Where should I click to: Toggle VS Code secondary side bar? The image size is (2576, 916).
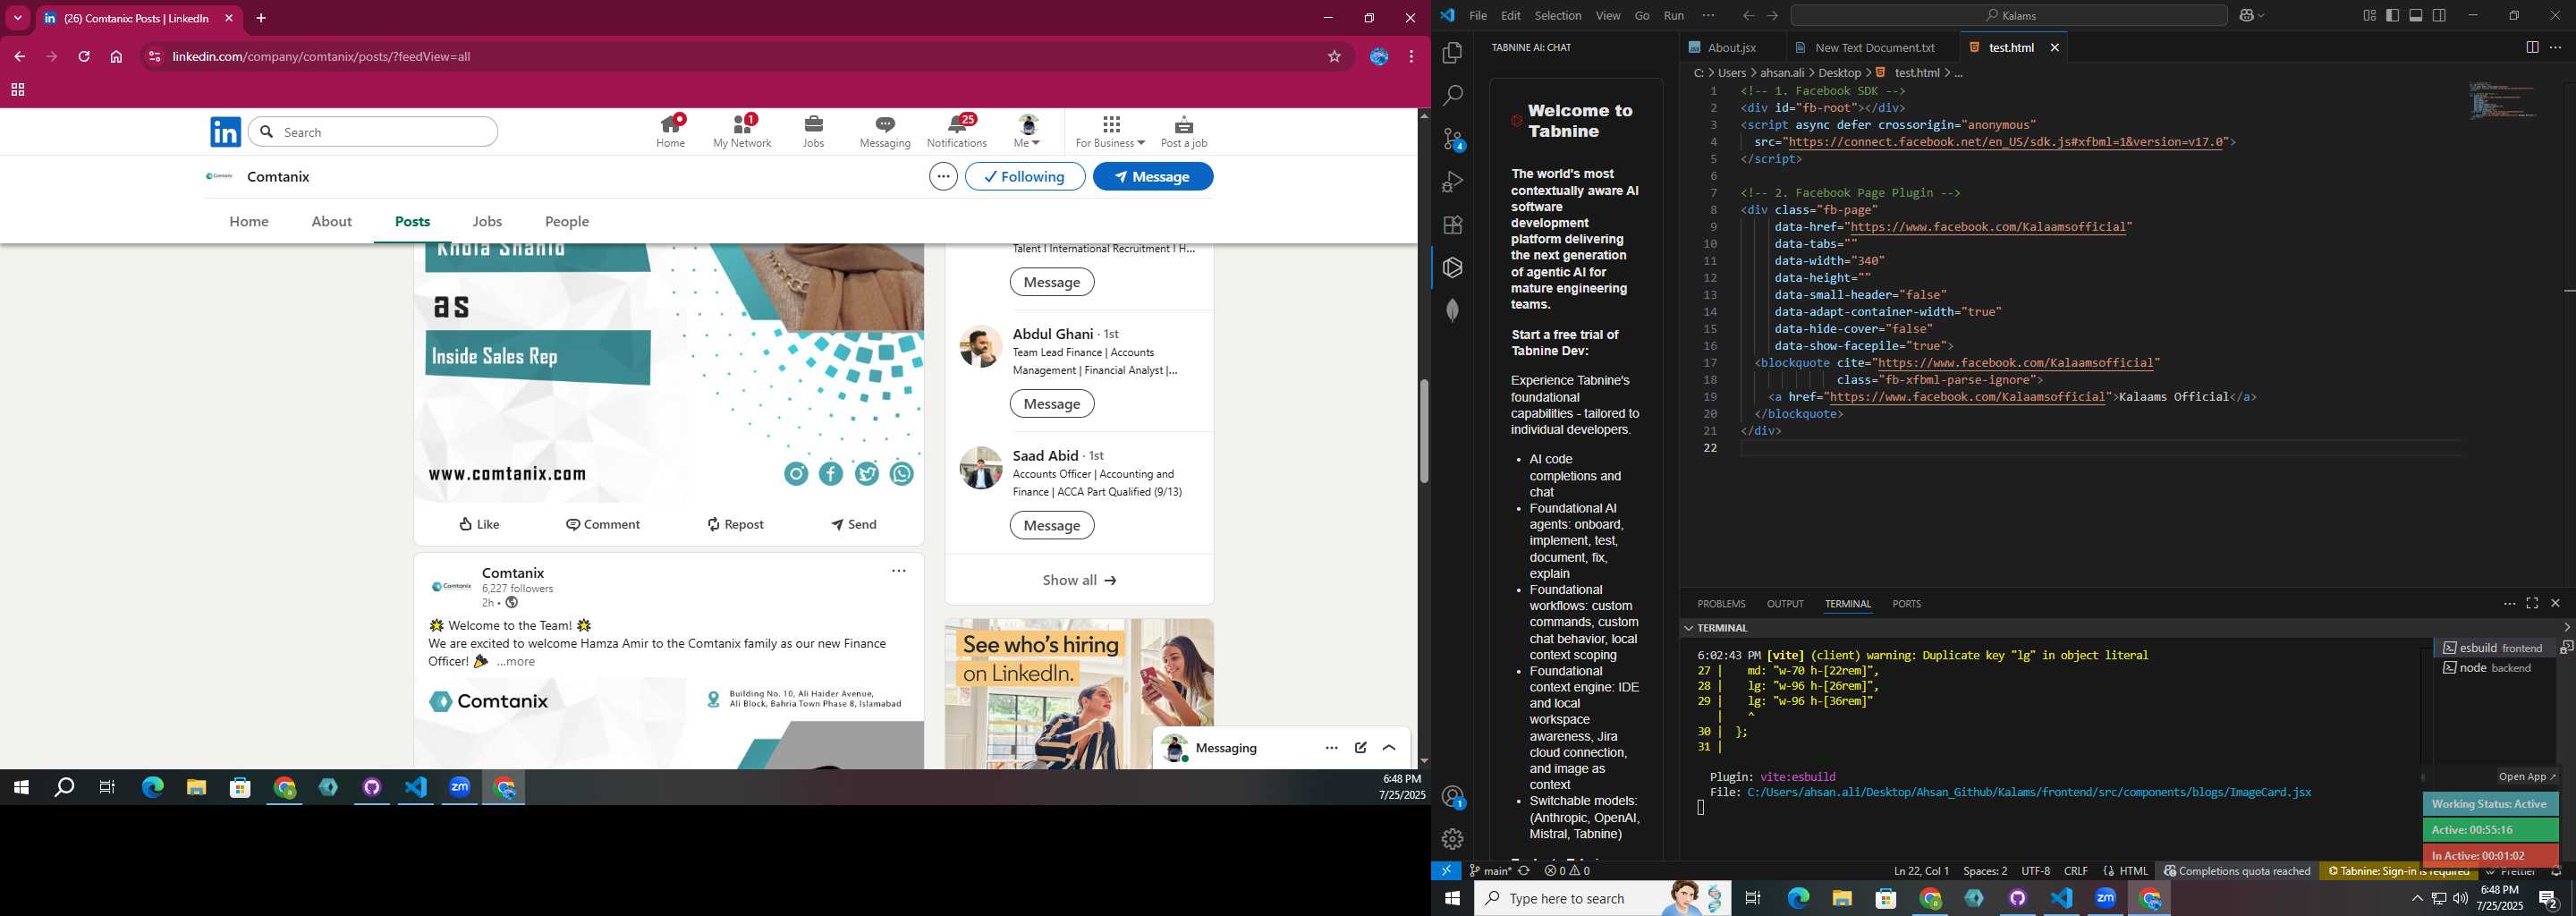click(x=2440, y=15)
